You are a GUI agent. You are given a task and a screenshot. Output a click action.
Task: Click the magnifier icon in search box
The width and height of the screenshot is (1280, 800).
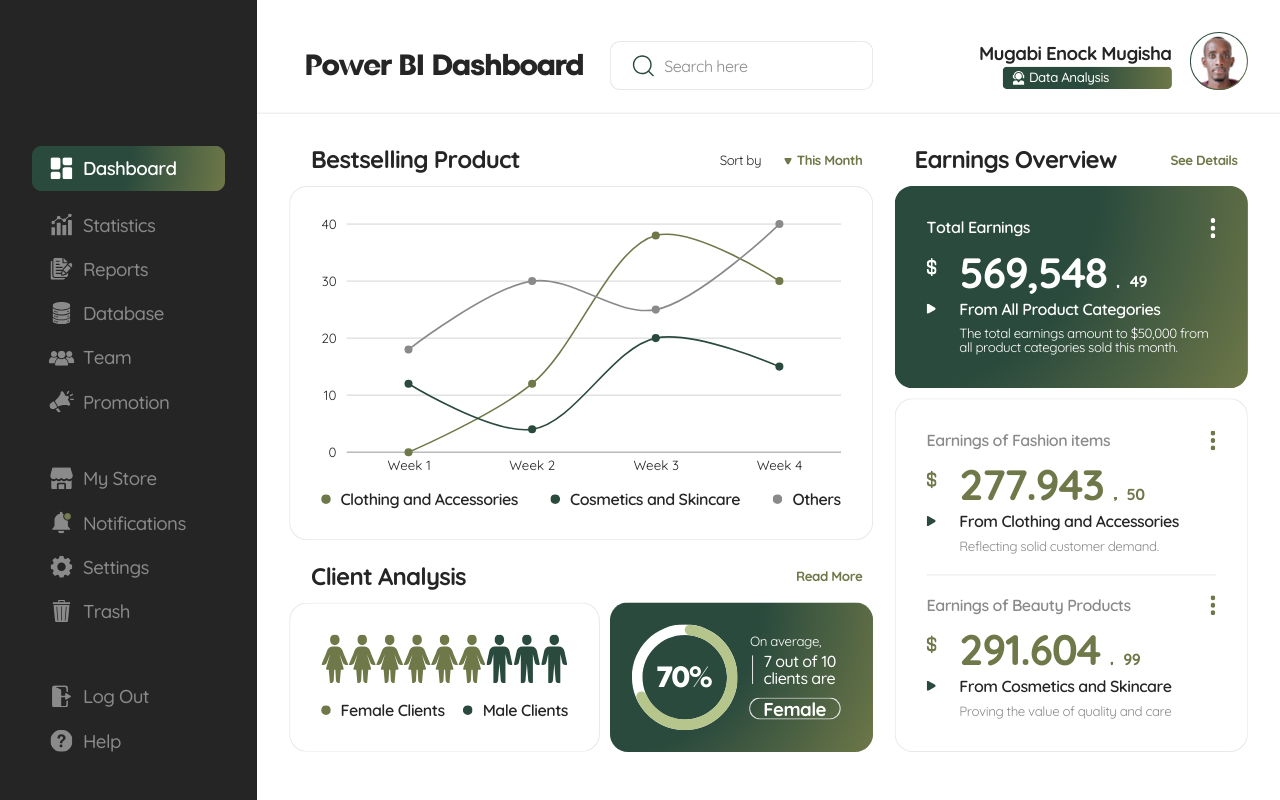coord(643,66)
